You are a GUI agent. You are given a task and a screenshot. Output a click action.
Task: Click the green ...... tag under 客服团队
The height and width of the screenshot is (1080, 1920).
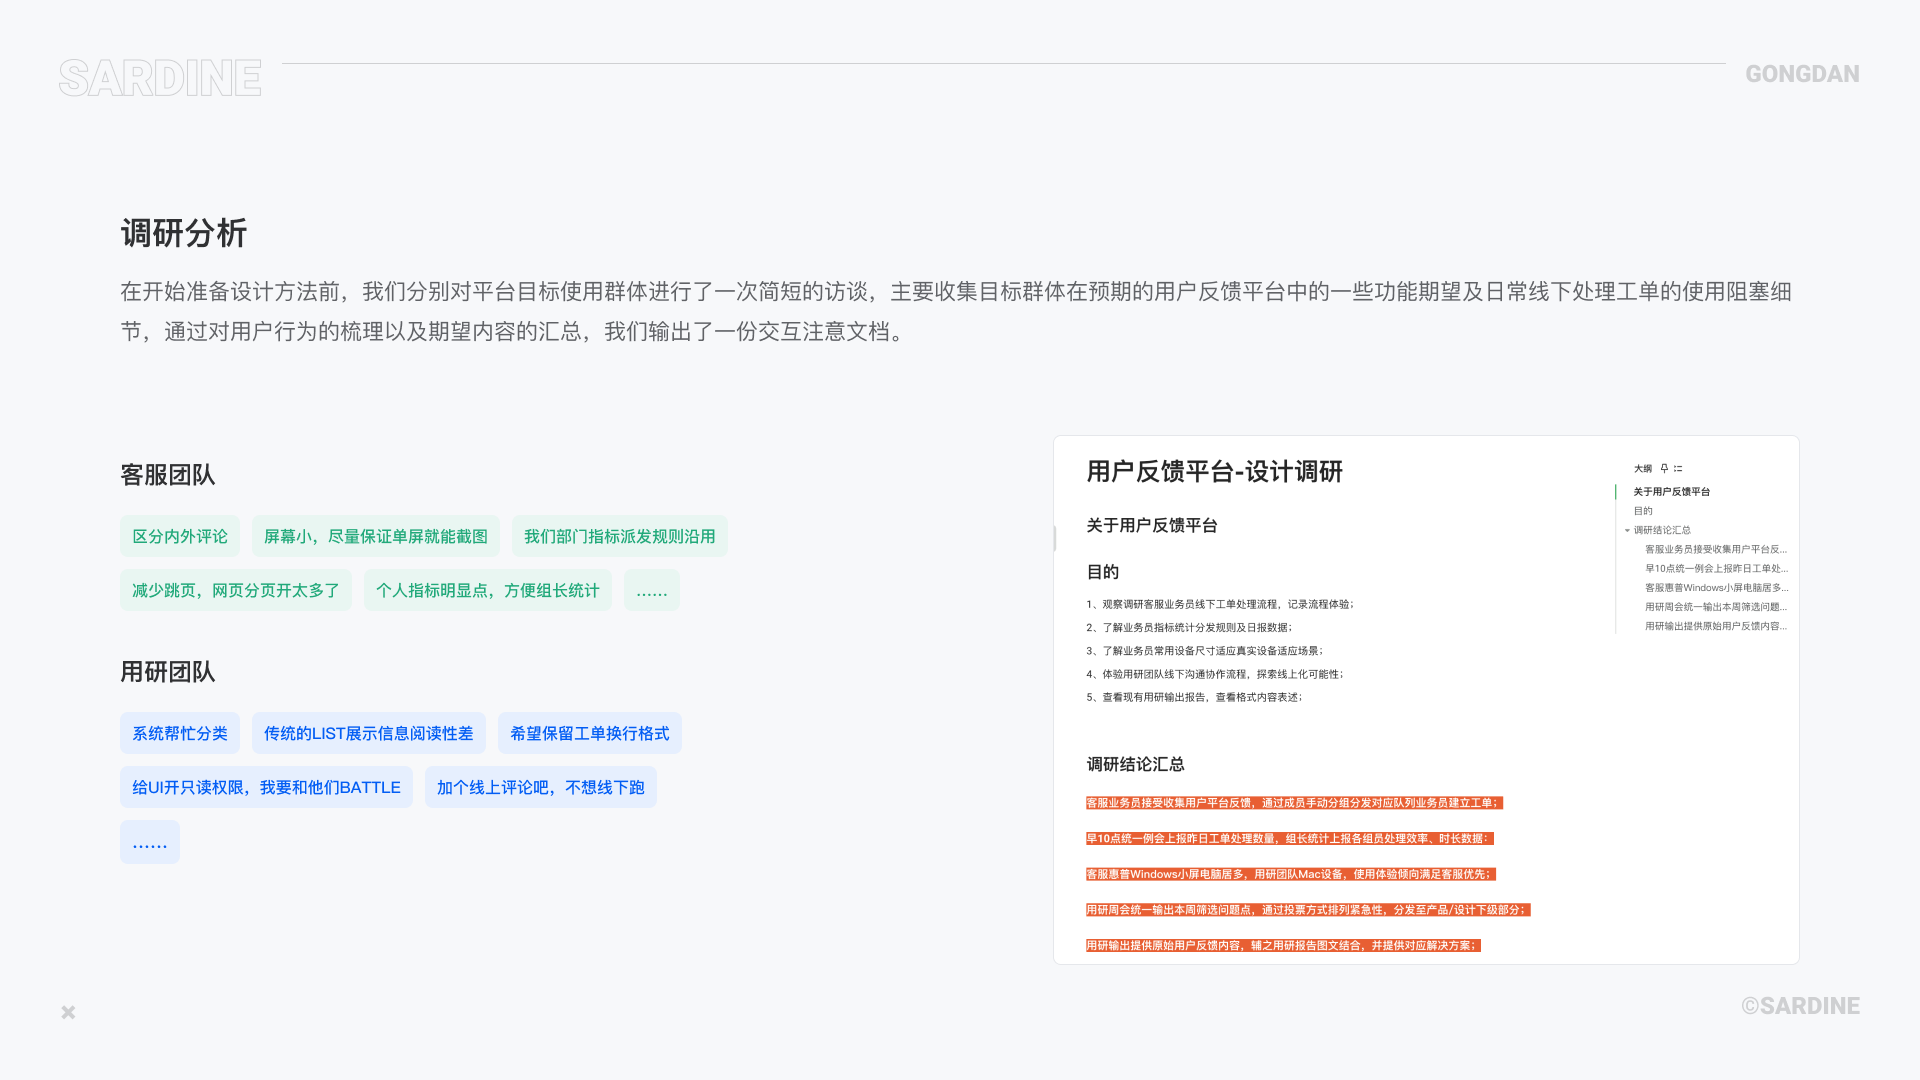tap(652, 590)
